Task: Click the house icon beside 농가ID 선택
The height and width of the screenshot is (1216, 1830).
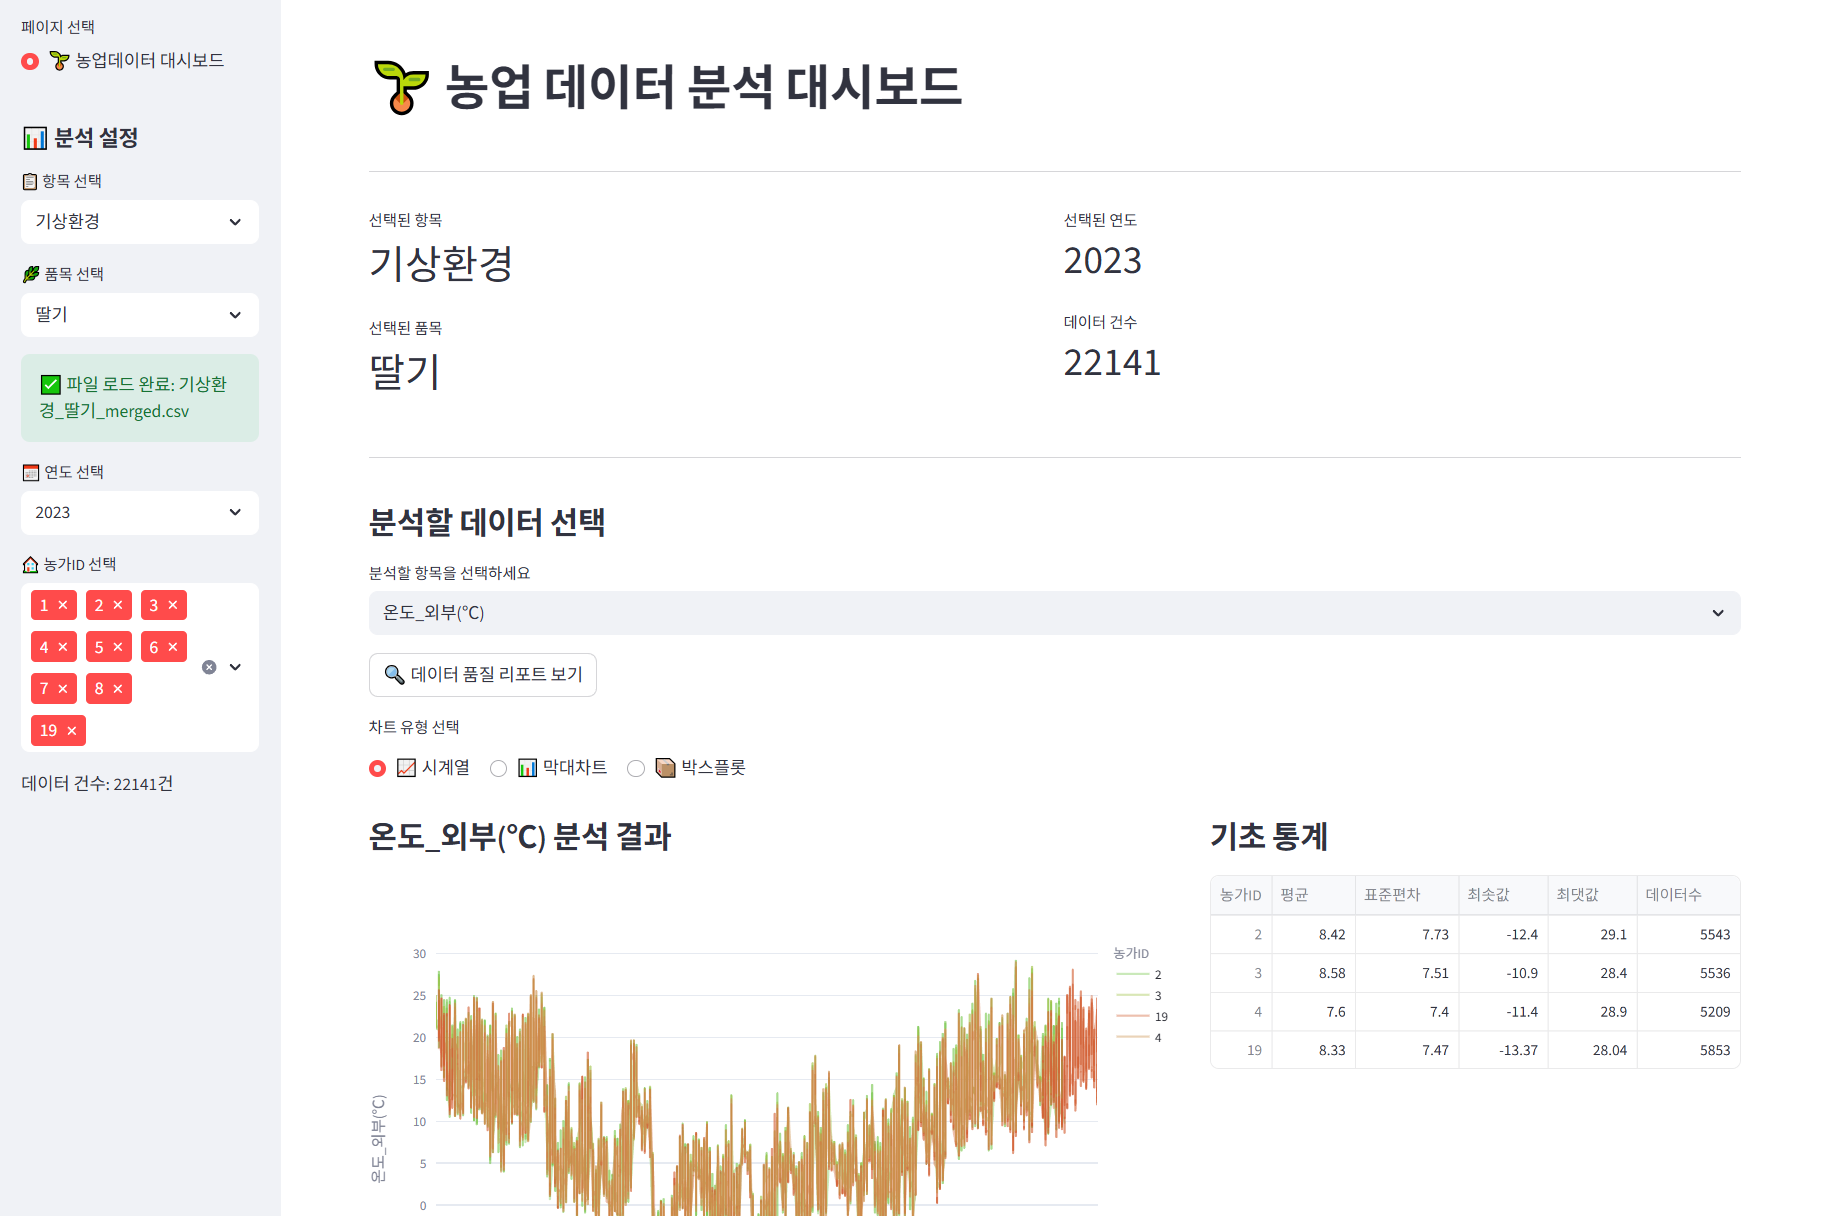Action: (x=29, y=564)
